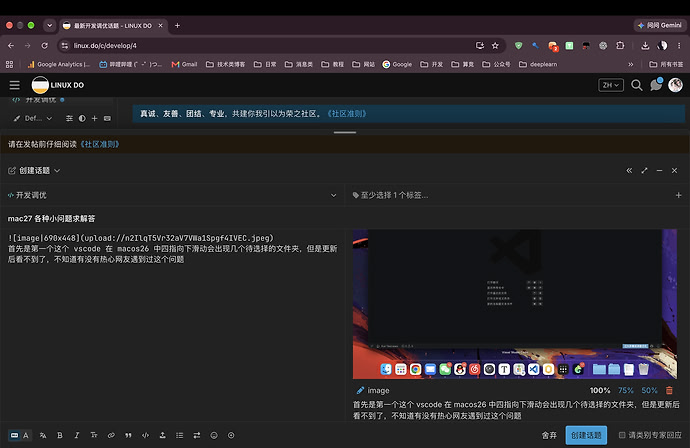The height and width of the screenshot is (448, 690).
Task: Open Chrome downloads icon
Action: (x=645, y=46)
